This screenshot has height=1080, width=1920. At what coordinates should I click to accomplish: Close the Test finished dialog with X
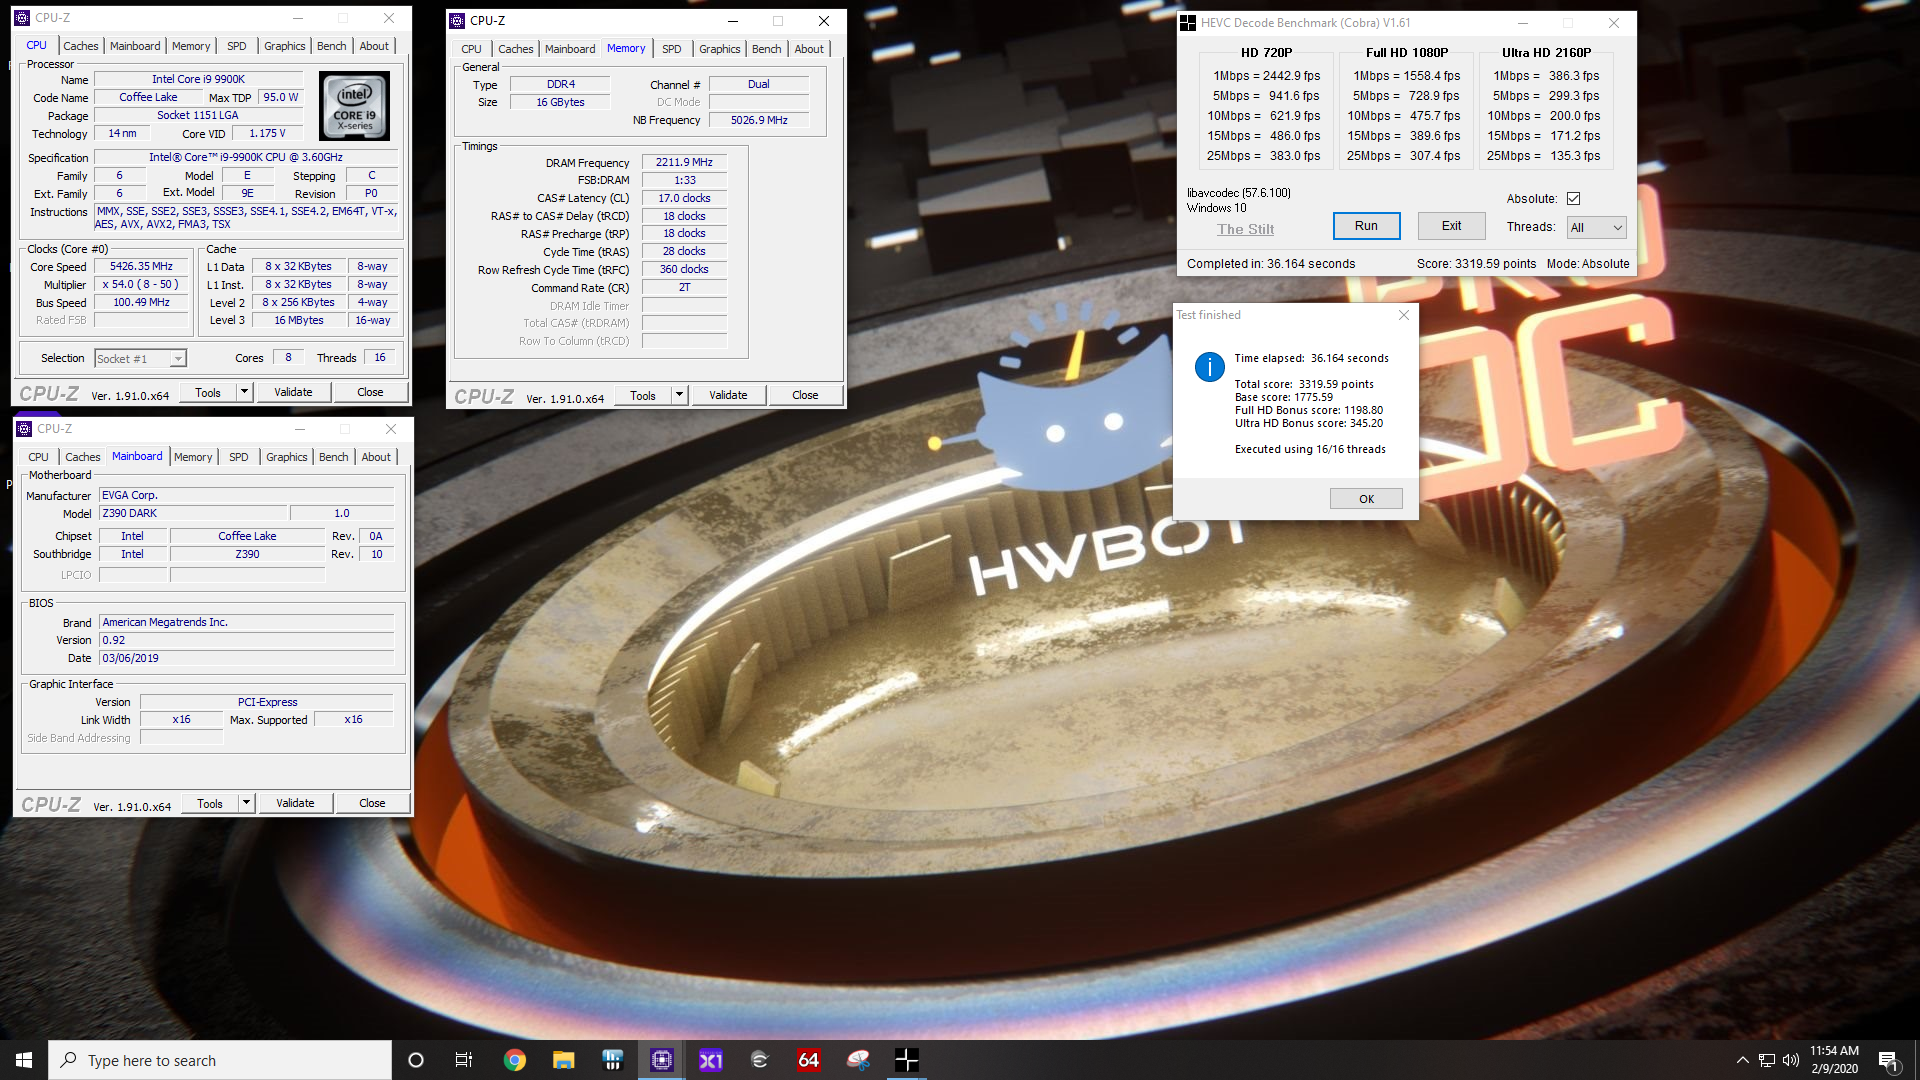(1404, 315)
